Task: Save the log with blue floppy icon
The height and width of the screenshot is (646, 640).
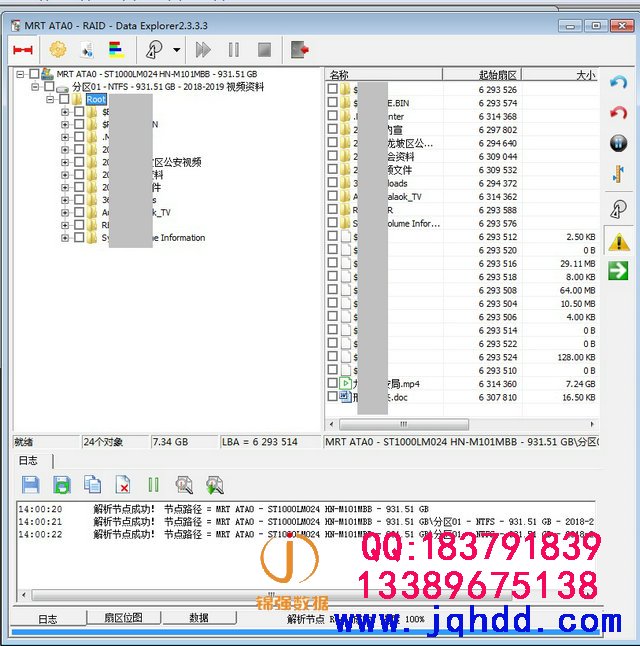Action: click(x=31, y=484)
